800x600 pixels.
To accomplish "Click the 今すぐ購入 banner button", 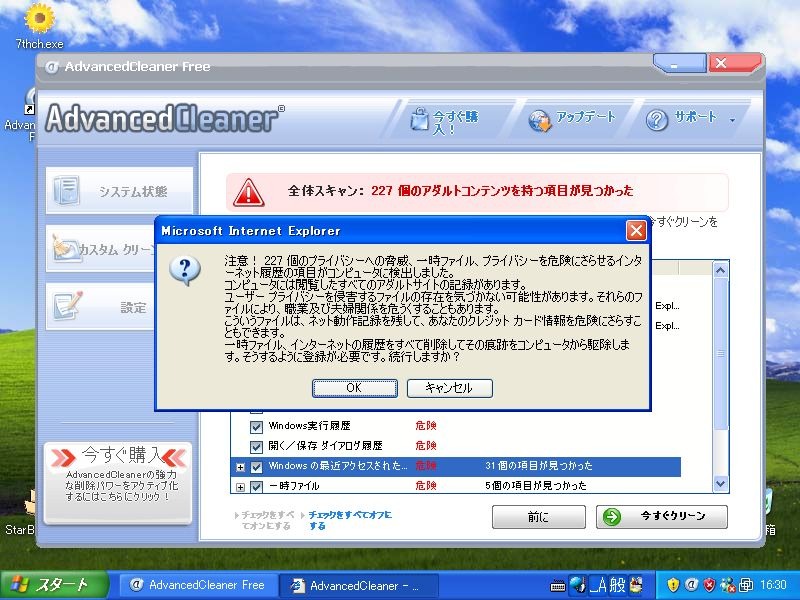I will coord(118,483).
